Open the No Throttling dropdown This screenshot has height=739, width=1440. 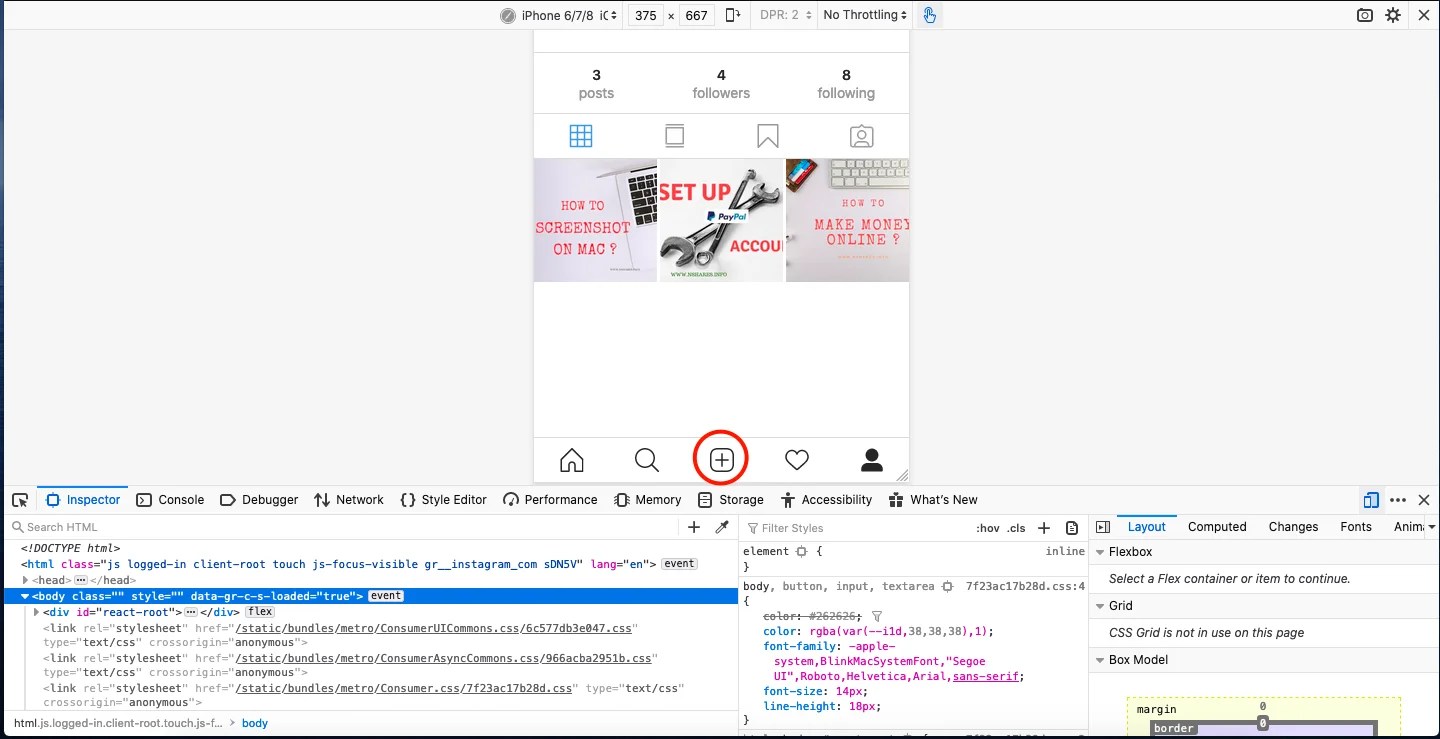point(863,15)
